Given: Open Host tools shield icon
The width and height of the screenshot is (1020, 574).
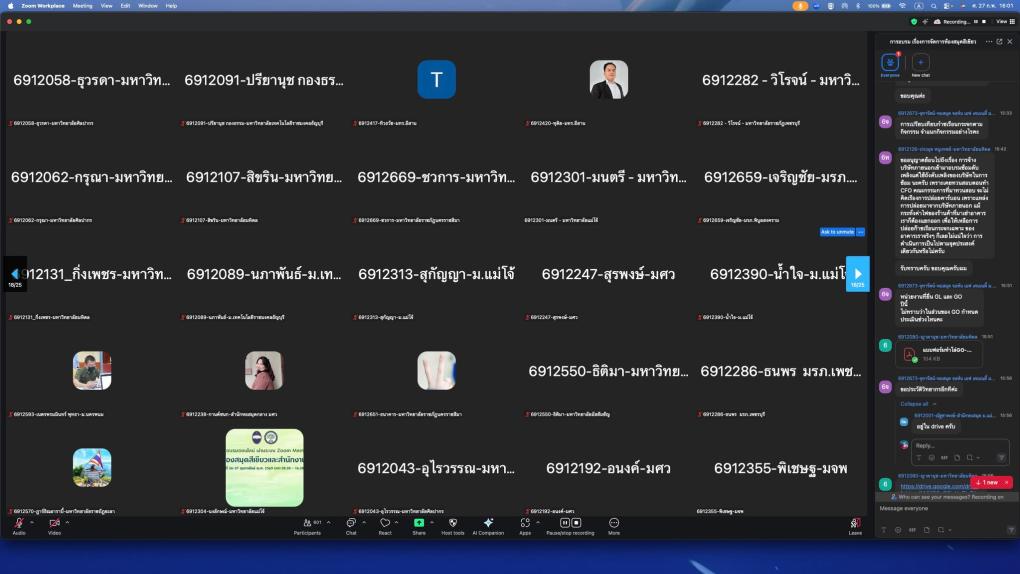Looking at the screenshot, I should 452,523.
